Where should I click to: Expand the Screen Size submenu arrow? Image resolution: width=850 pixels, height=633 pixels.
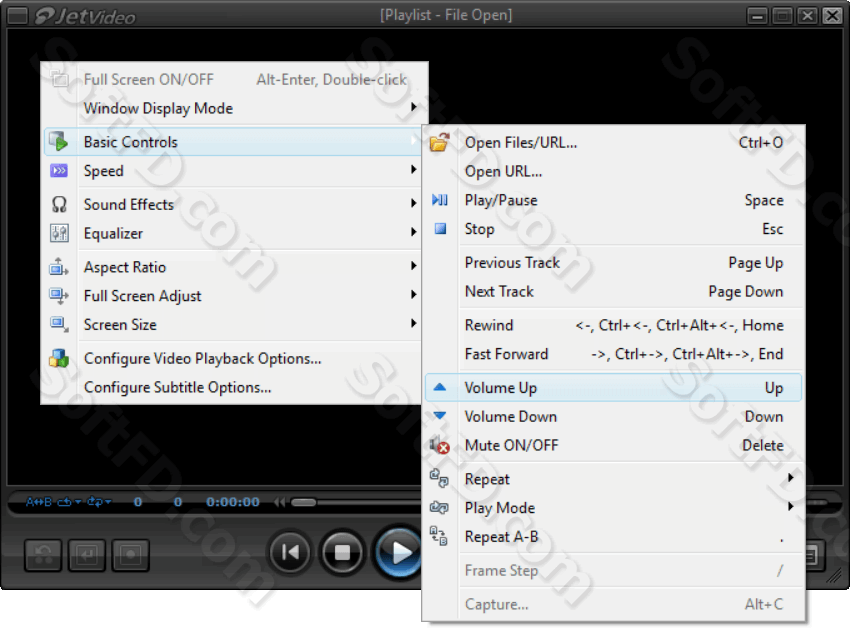414,323
